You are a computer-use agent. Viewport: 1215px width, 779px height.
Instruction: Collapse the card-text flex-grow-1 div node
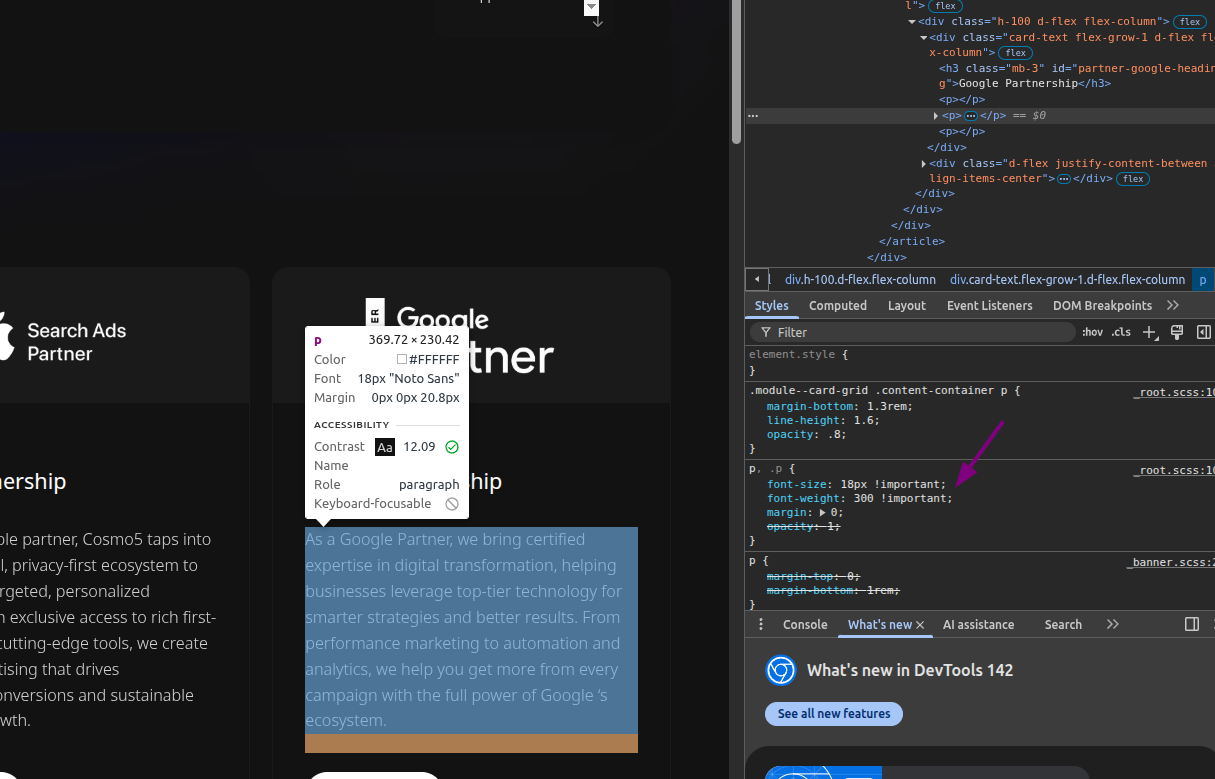tap(924, 38)
